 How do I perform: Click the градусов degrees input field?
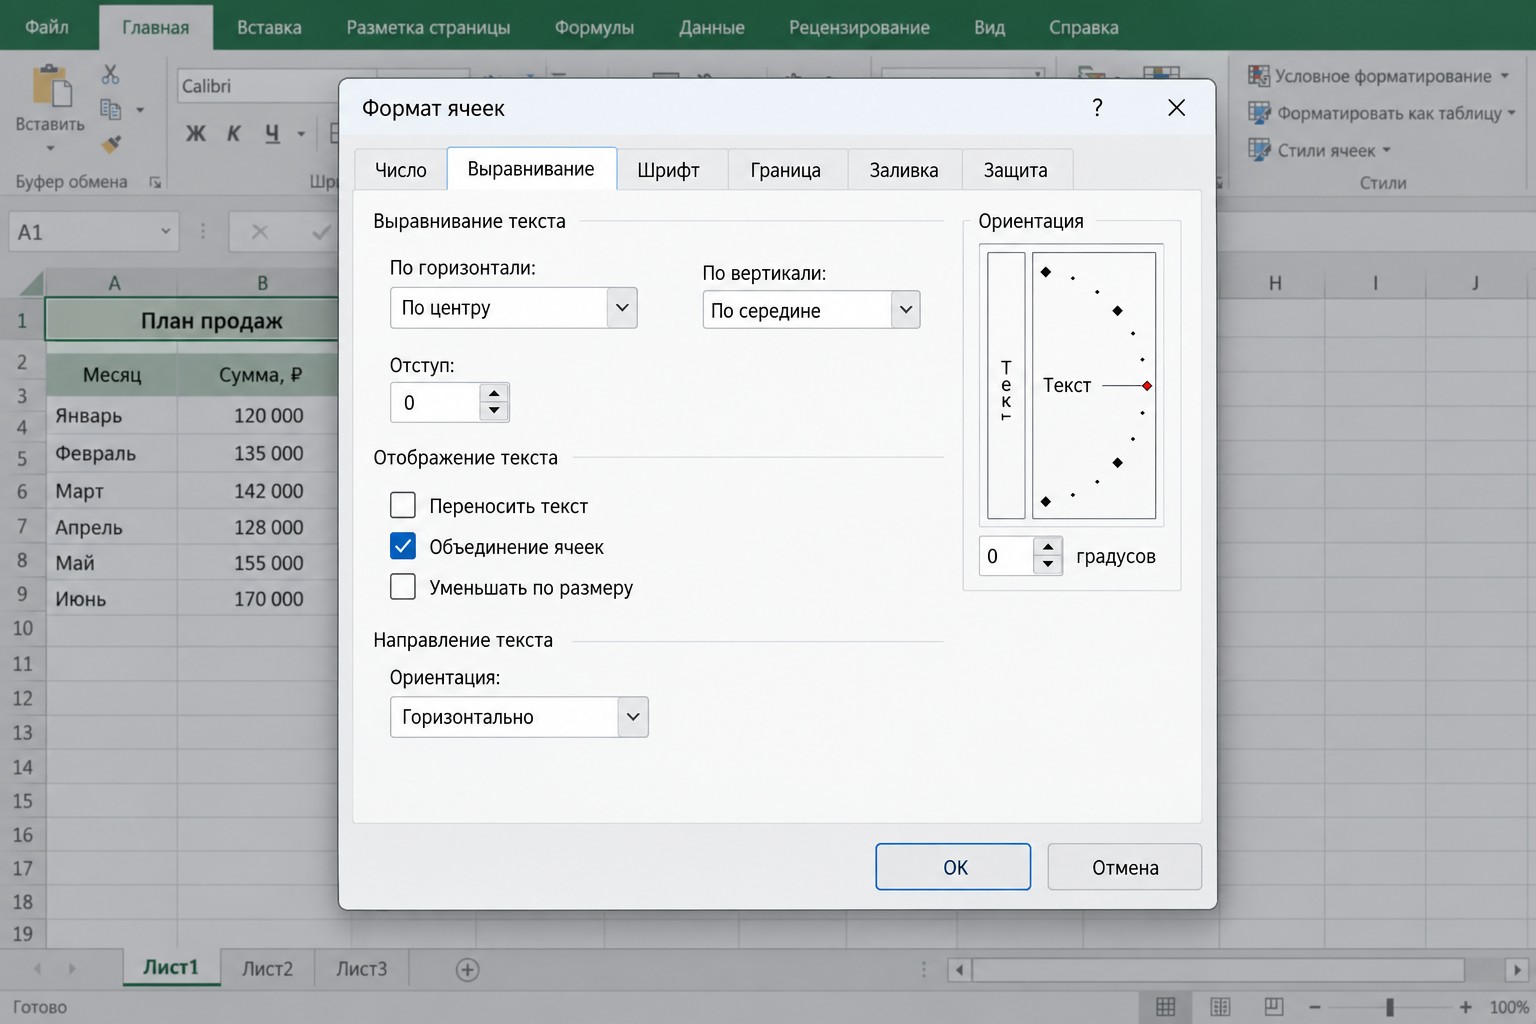1007,556
